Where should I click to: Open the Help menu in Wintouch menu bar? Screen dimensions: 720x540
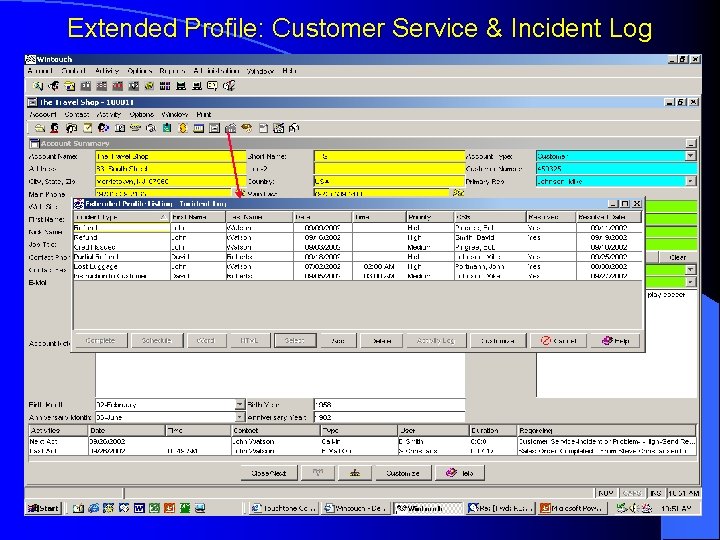[289, 71]
